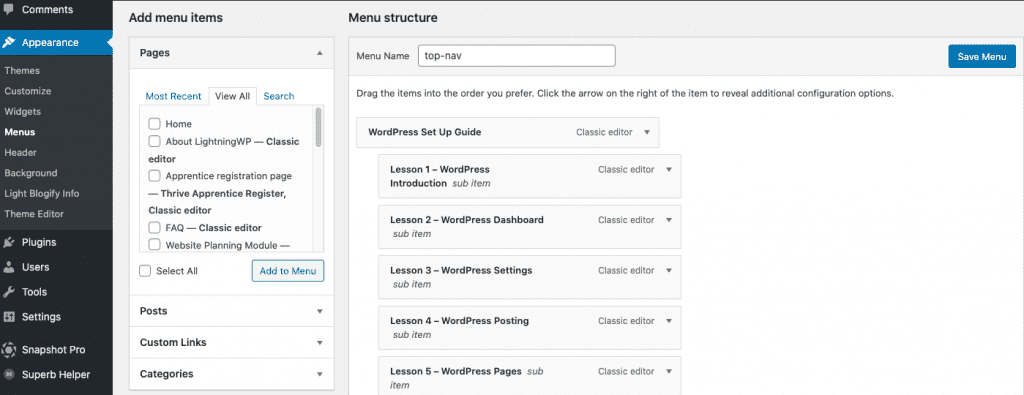The height and width of the screenshot is (395, 1024).
Task: Click the Tools wrench icon
Action: click(8, 292)
